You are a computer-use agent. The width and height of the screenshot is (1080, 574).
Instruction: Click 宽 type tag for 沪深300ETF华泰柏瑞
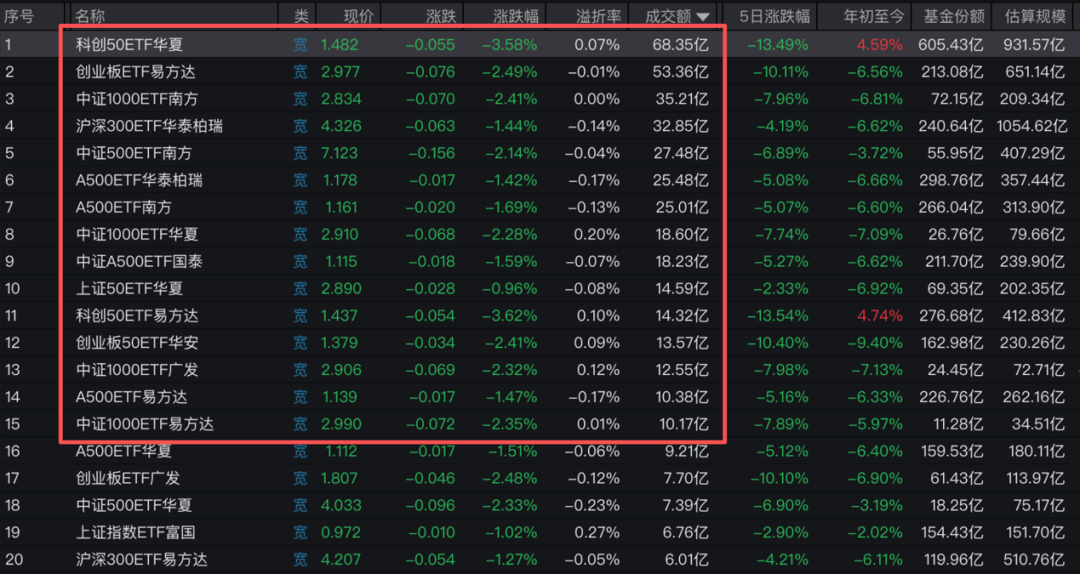pyautogui.click(x=300, y=126)
